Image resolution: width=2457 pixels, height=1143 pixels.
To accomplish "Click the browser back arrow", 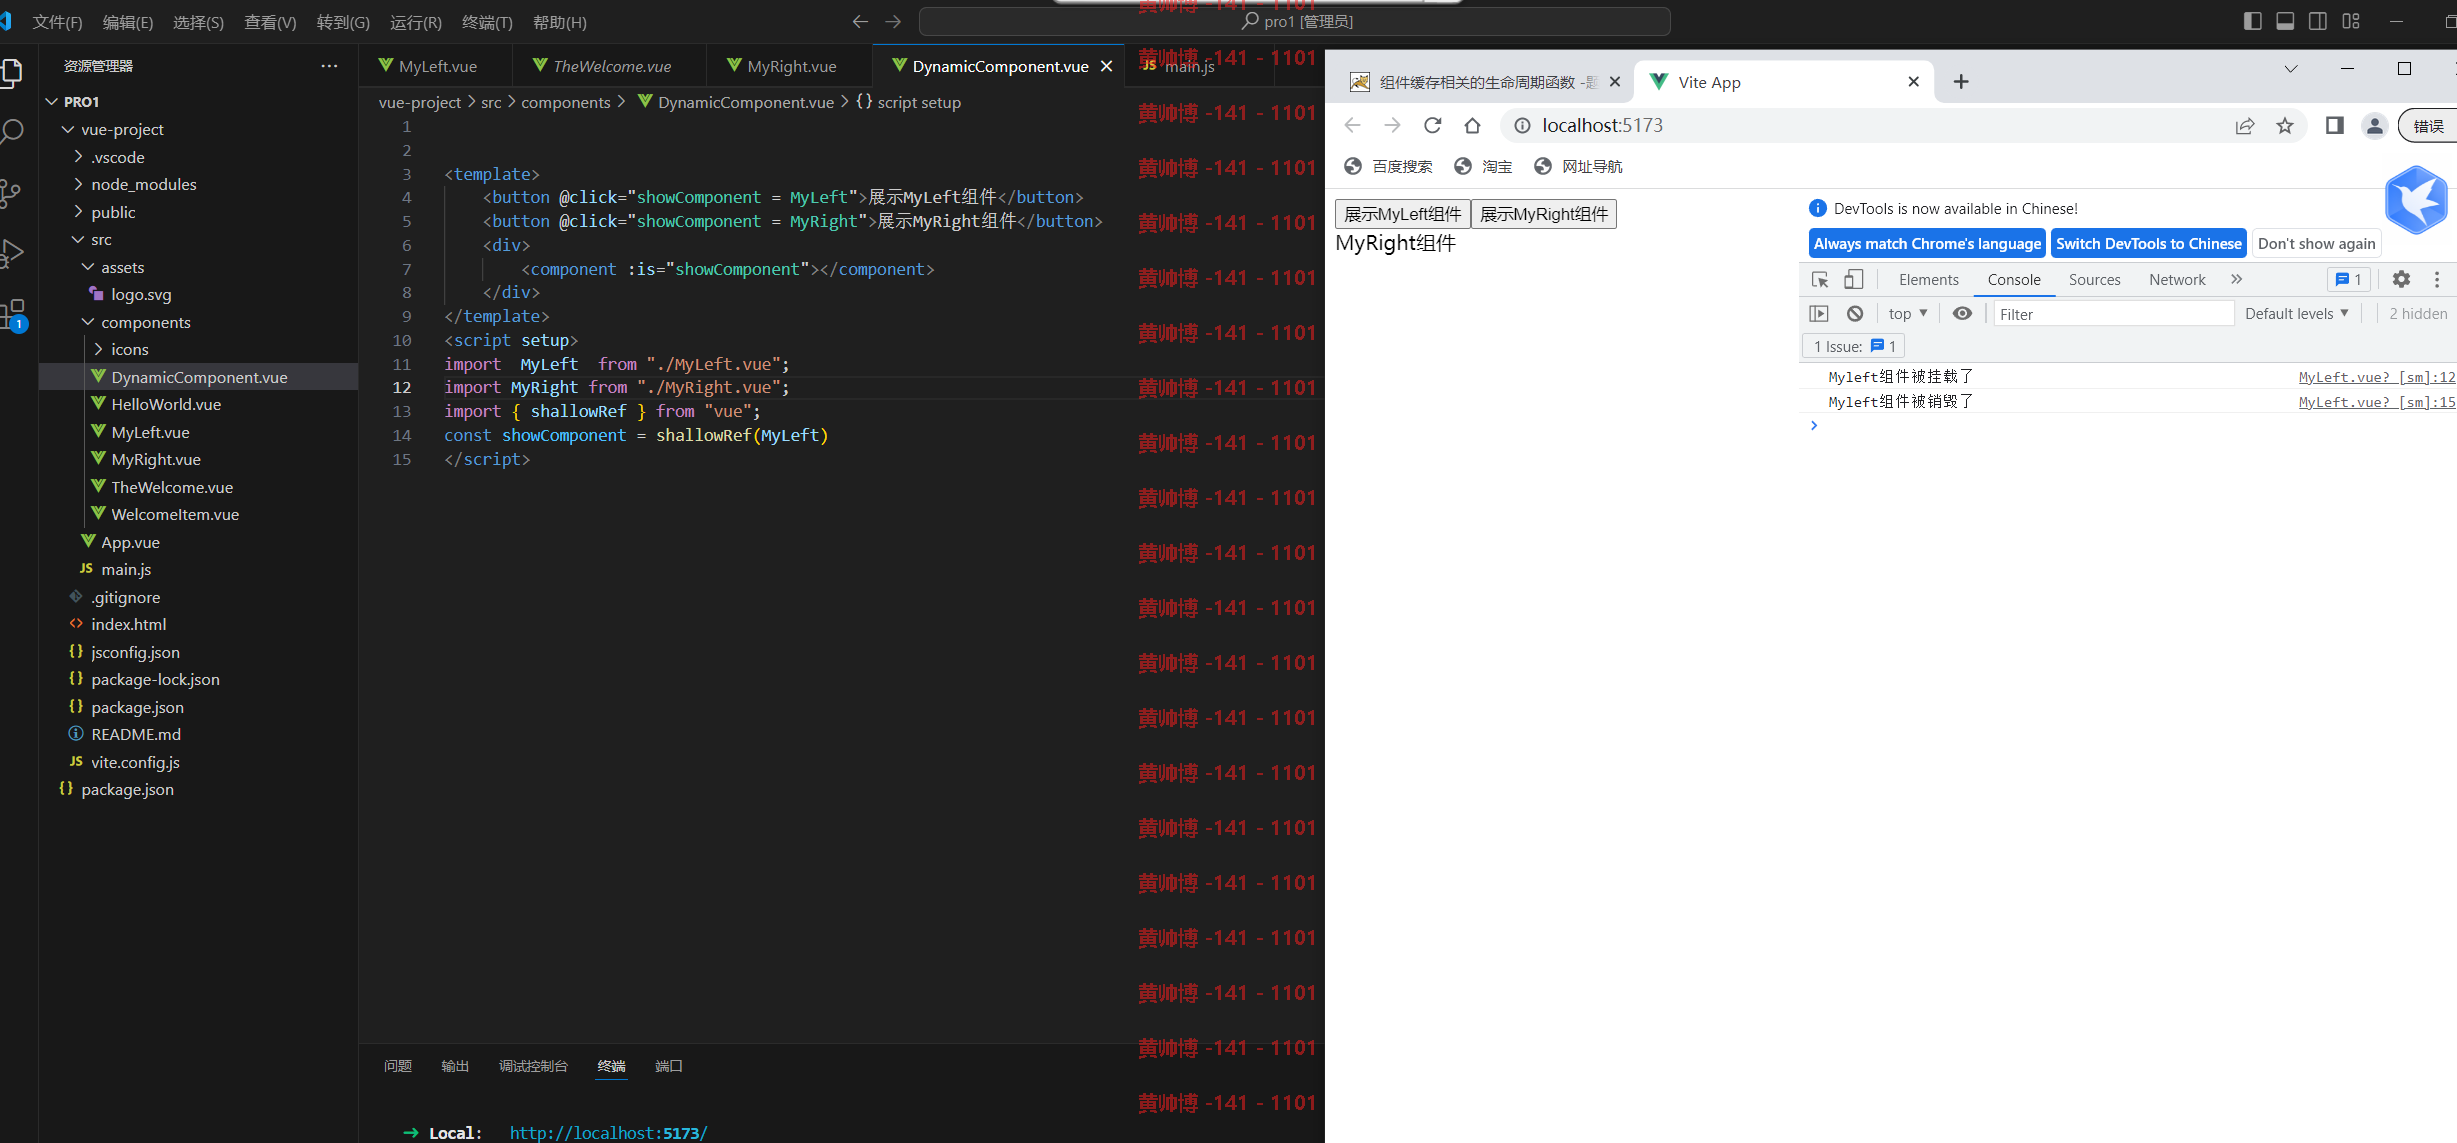I will [x=1352, y=125].
